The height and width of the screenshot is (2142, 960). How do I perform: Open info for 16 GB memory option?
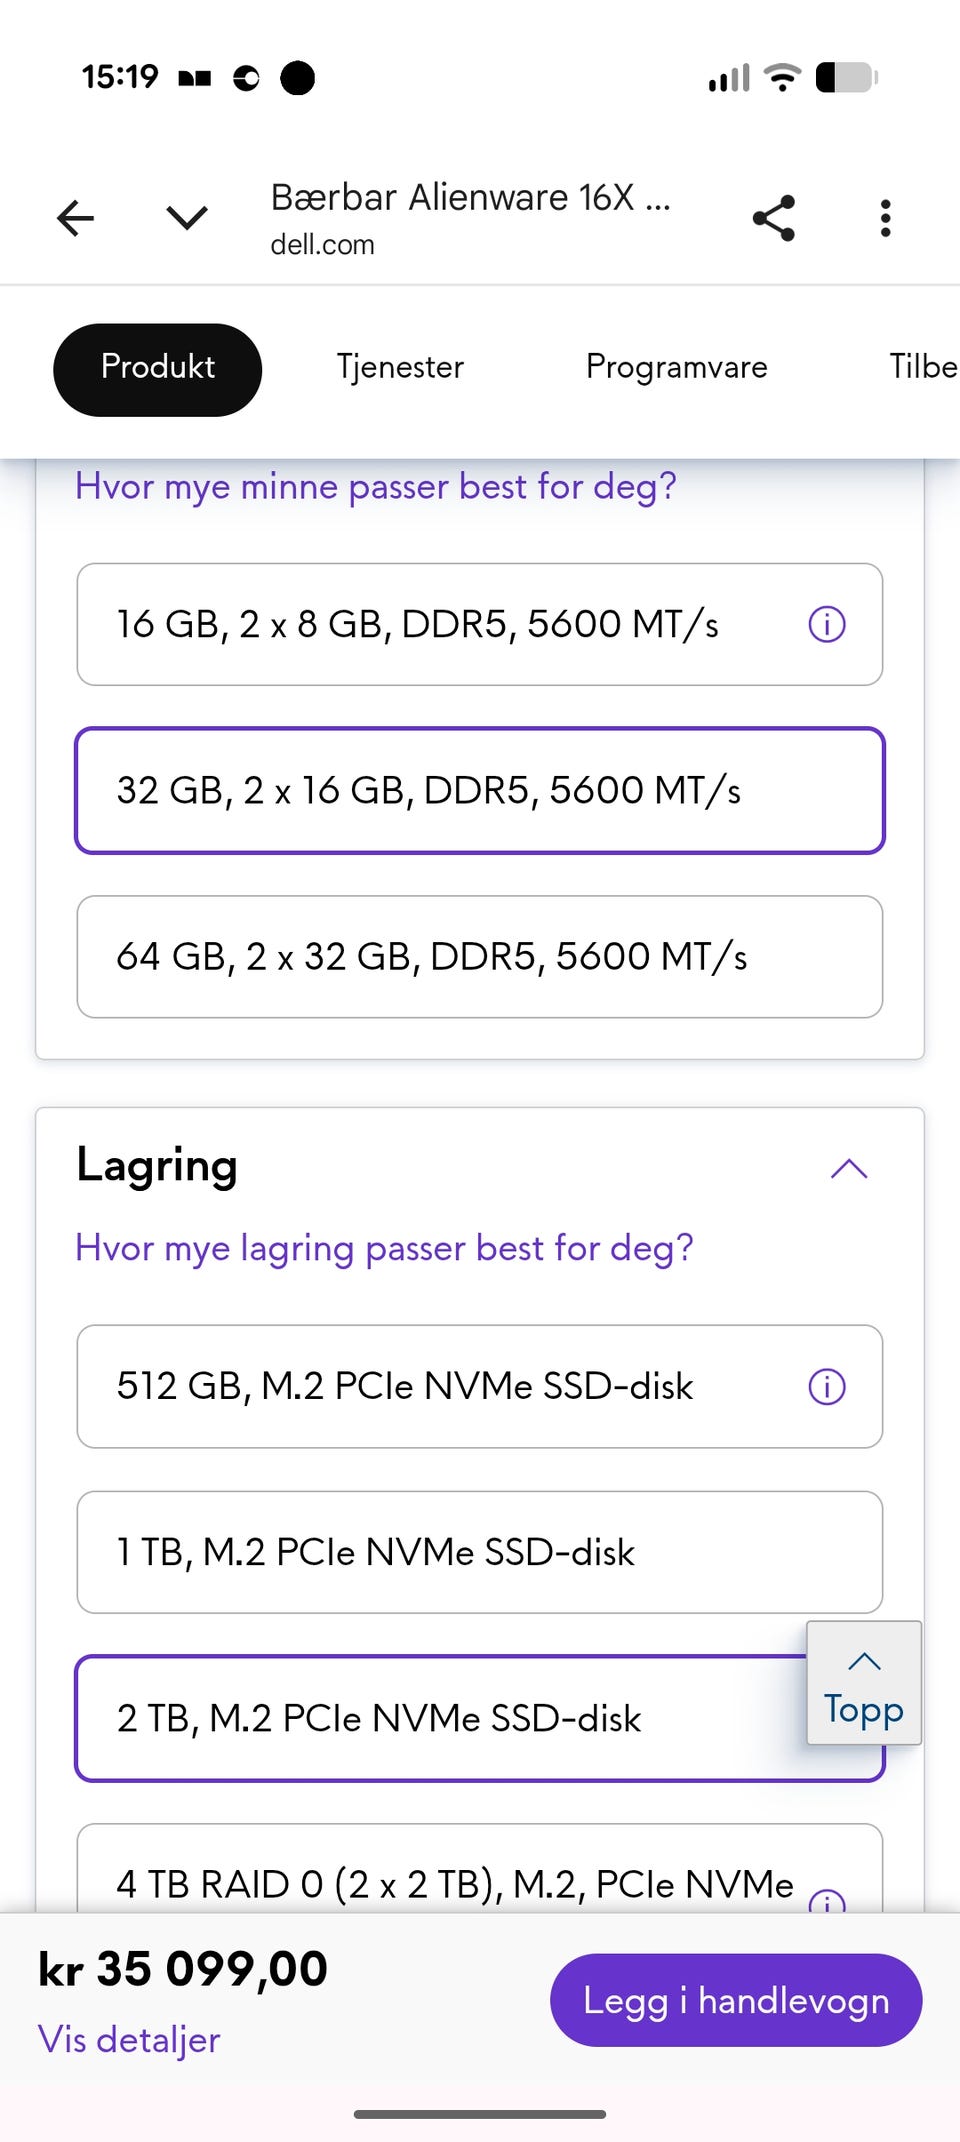pyautogui.click(x=827, y=625)
